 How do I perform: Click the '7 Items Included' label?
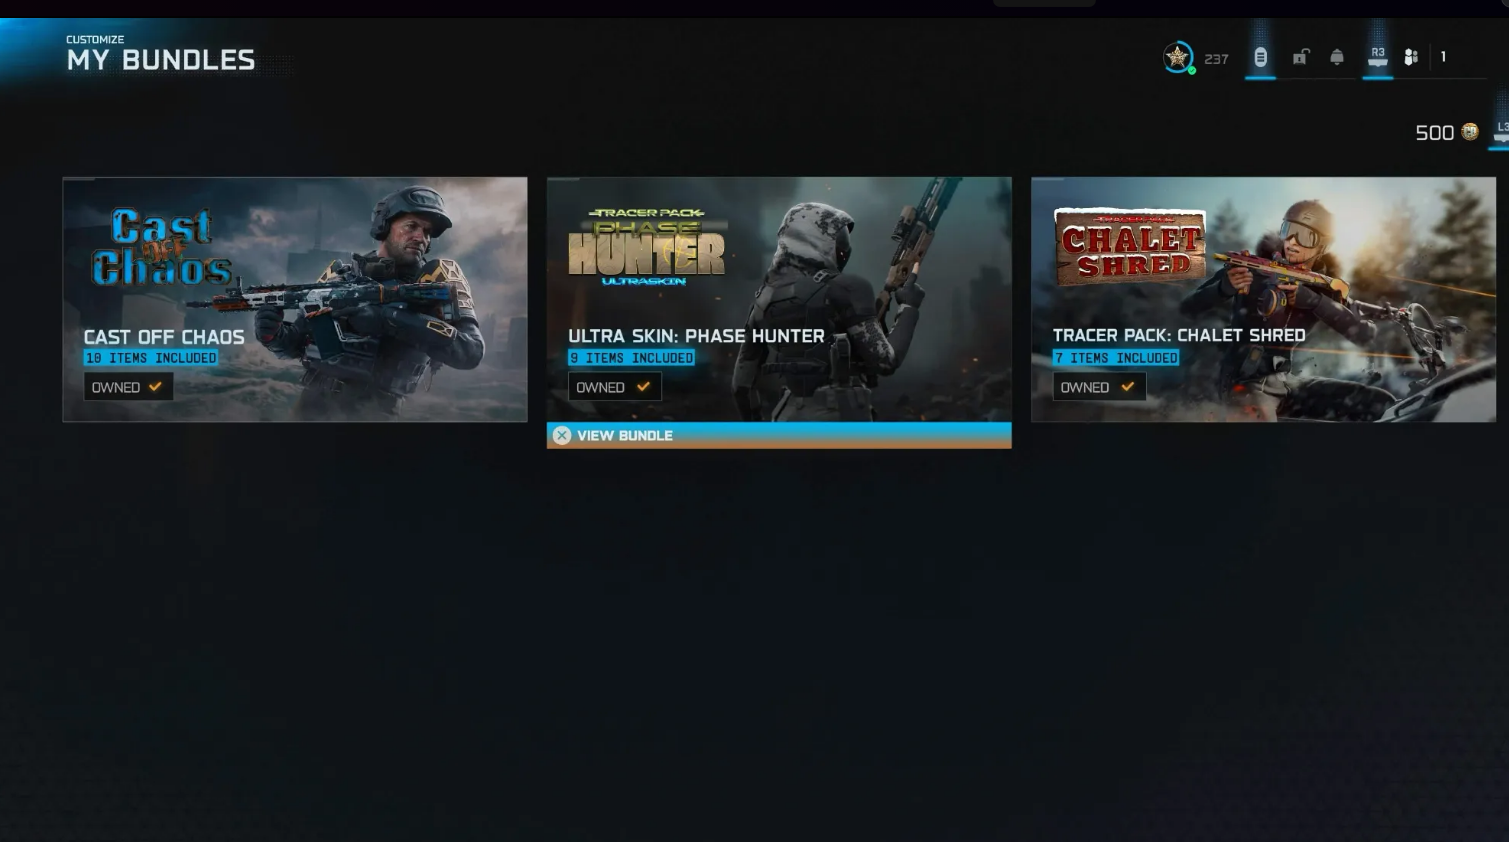click(1116, 358)
